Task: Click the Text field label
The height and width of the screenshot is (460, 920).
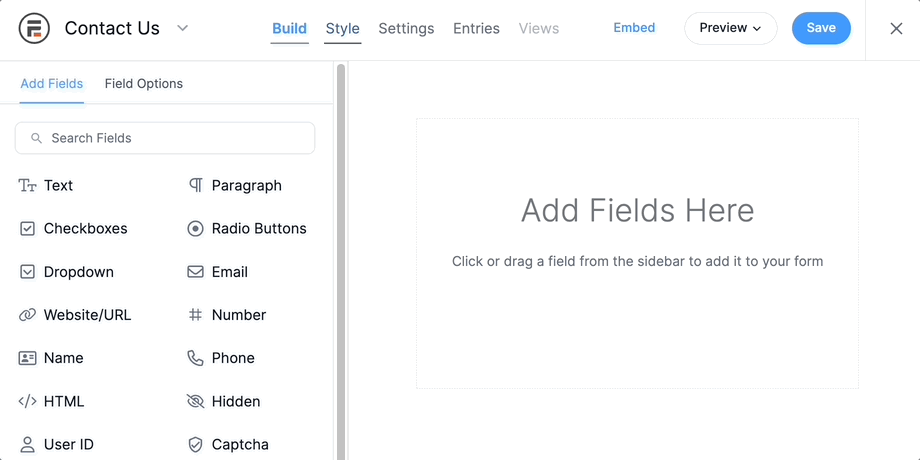Action: pos(58,185)
